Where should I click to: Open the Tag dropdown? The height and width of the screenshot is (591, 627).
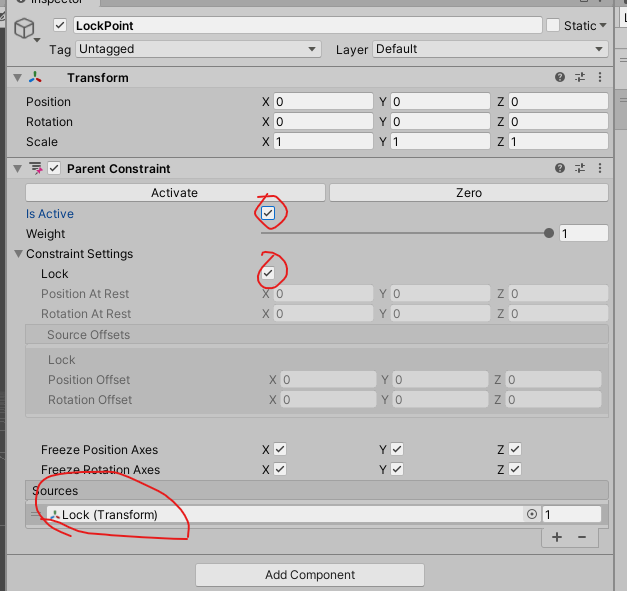[x=198, y=49]
